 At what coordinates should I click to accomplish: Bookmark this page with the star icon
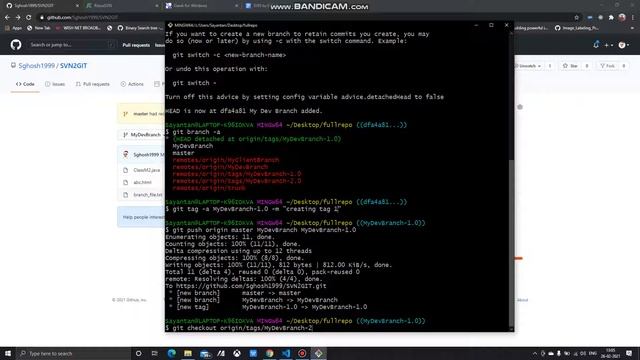(x=576, y=18)
